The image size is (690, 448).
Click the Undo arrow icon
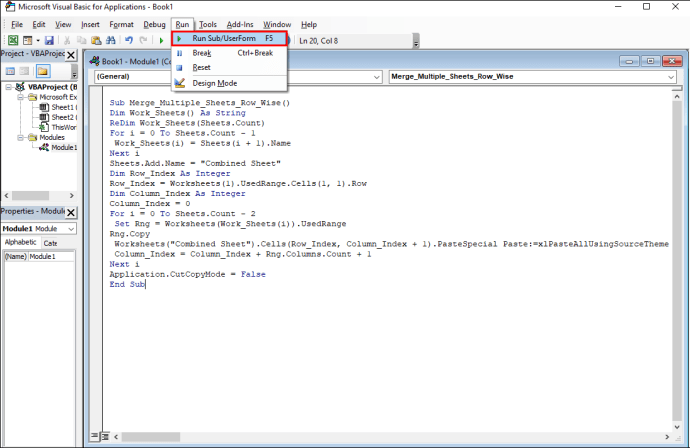pos(128,40)
